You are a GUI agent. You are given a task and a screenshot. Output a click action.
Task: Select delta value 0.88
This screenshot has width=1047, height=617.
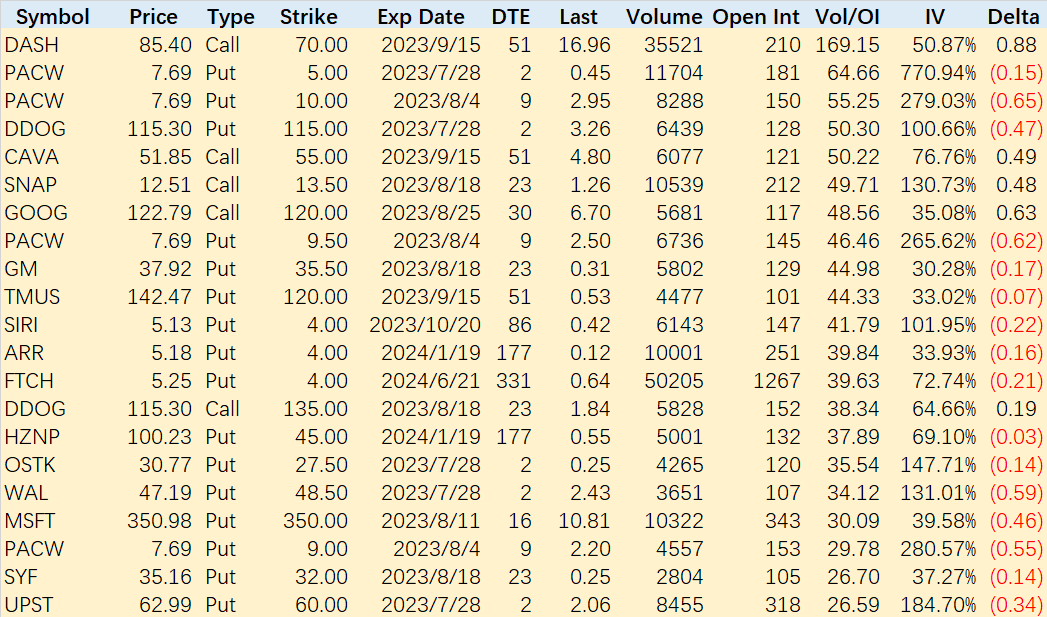point(1016,45)
